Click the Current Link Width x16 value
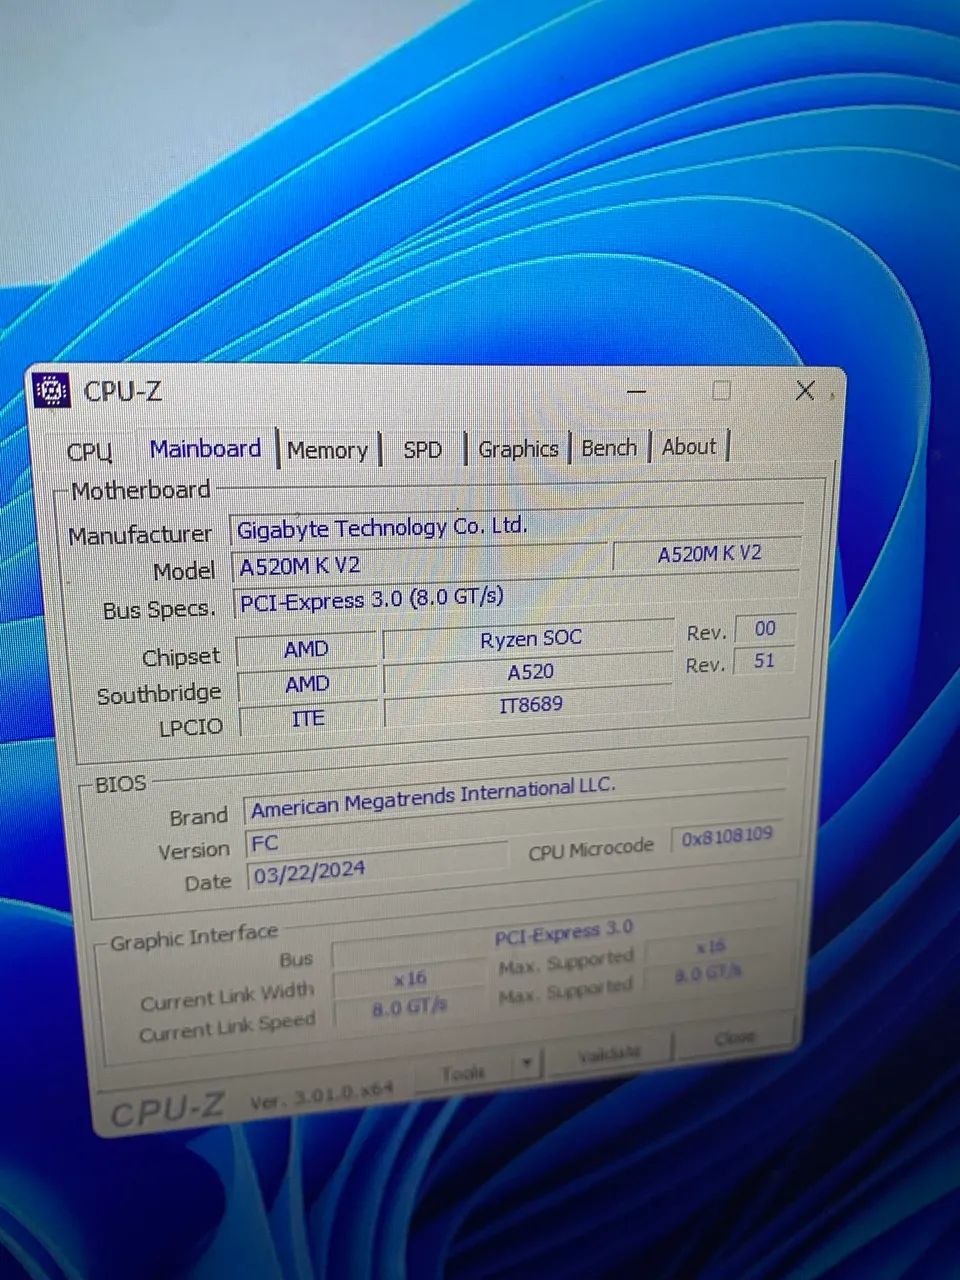This screenshot has width=960, height=1280. [409, 977]
